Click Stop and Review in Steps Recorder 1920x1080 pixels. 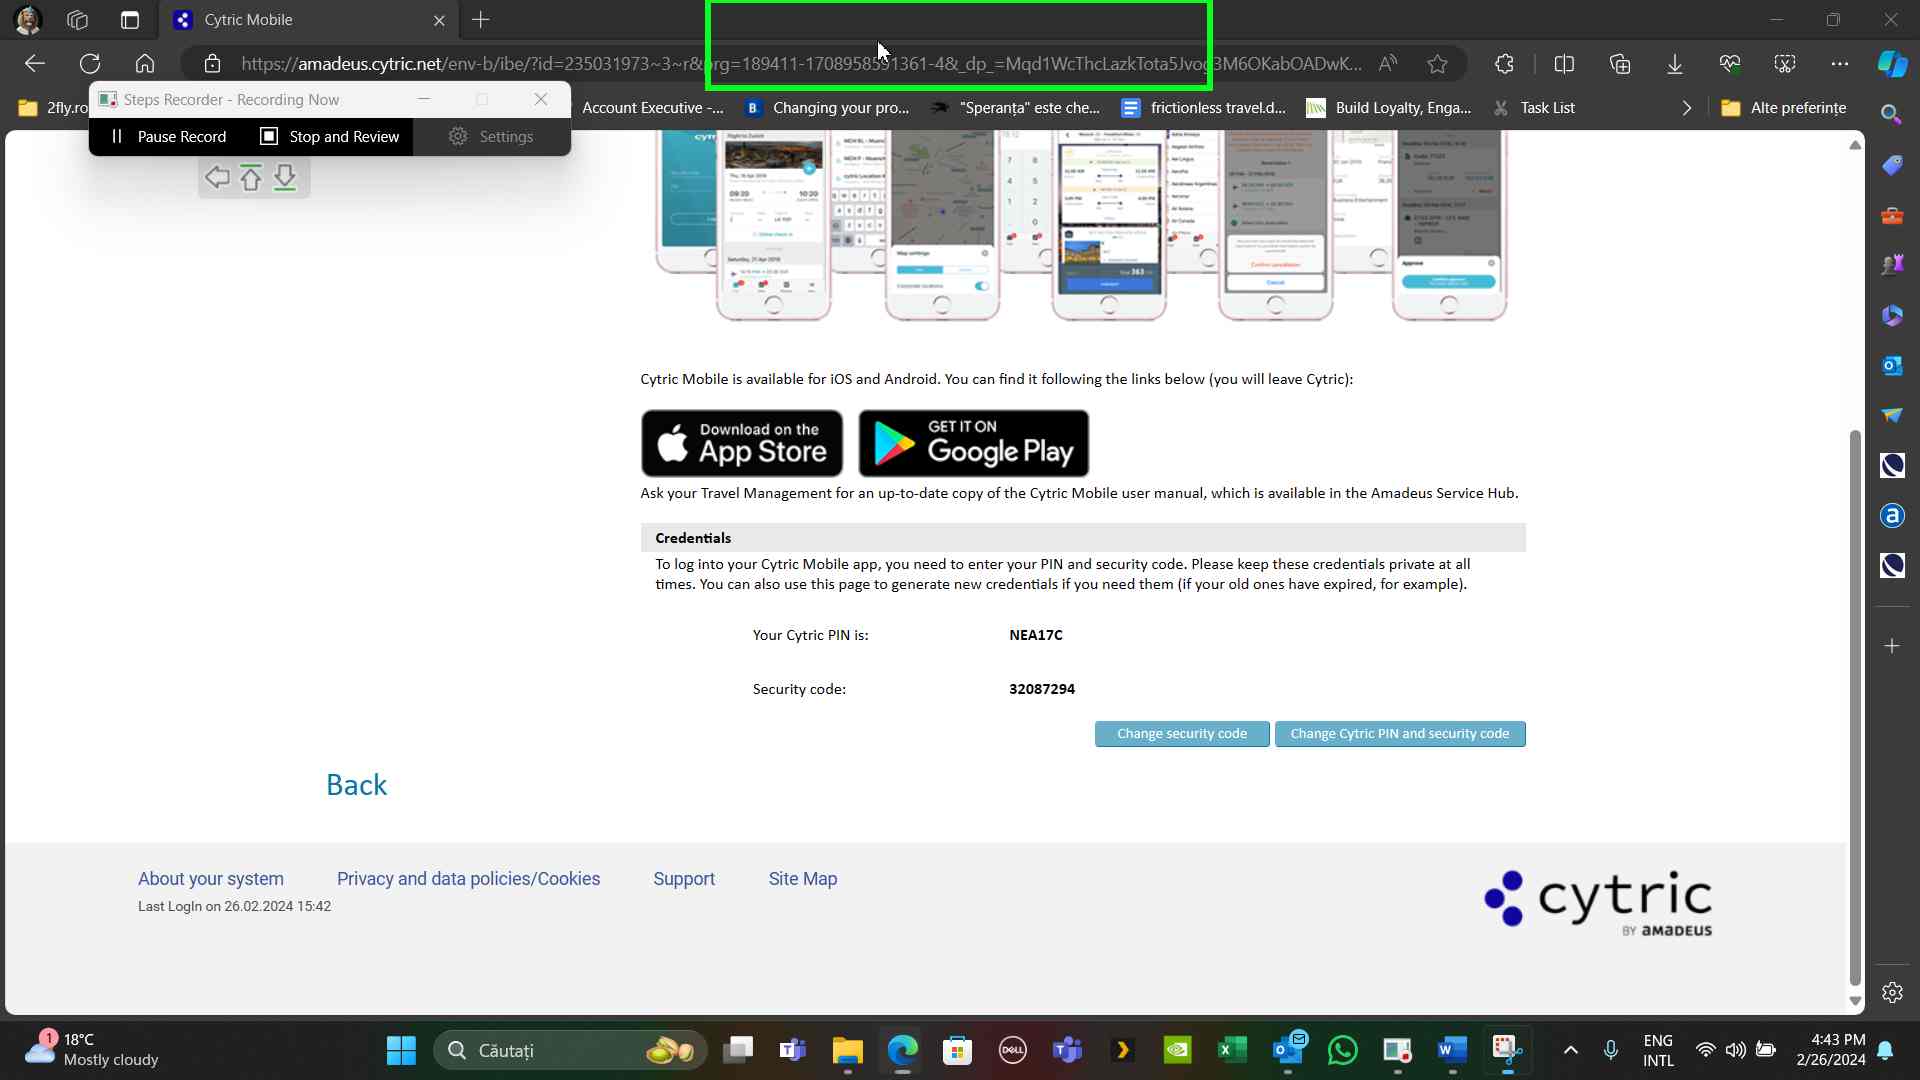(x=330, y=137)
